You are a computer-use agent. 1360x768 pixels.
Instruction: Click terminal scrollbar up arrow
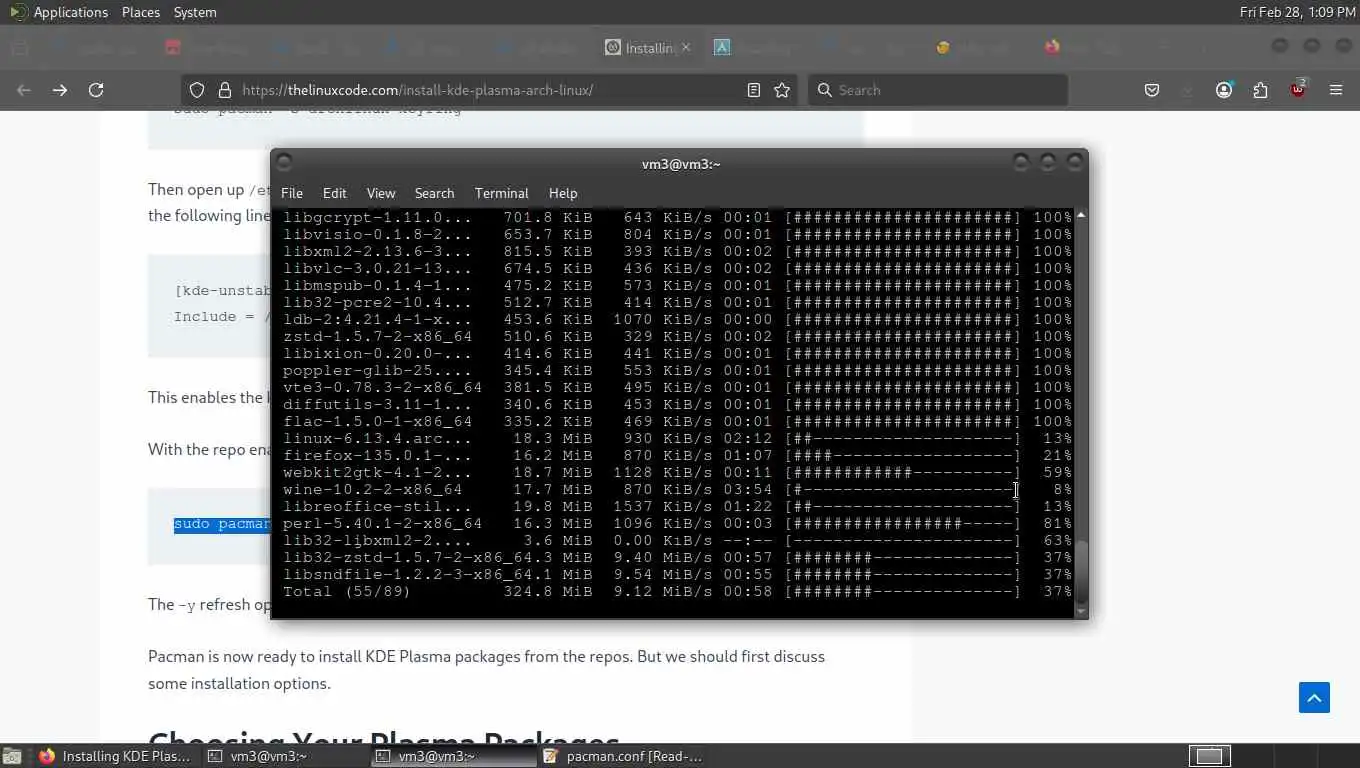pyautogui.click(x=1081, y=215)
